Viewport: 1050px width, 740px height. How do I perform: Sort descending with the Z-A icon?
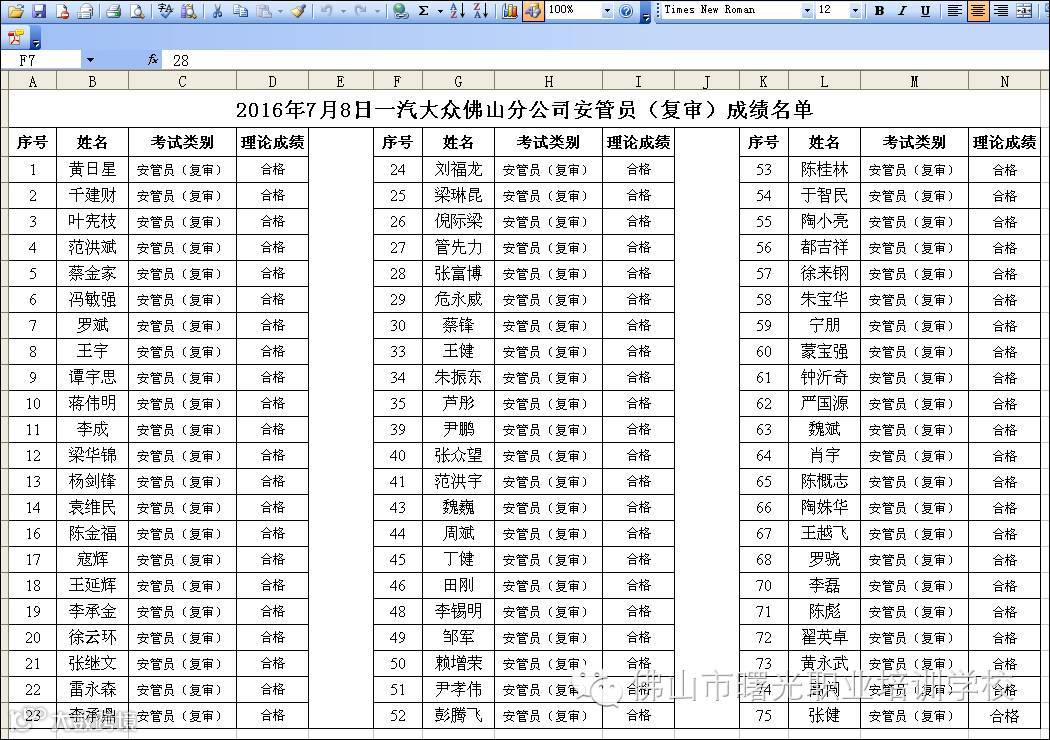click(481, 11)
